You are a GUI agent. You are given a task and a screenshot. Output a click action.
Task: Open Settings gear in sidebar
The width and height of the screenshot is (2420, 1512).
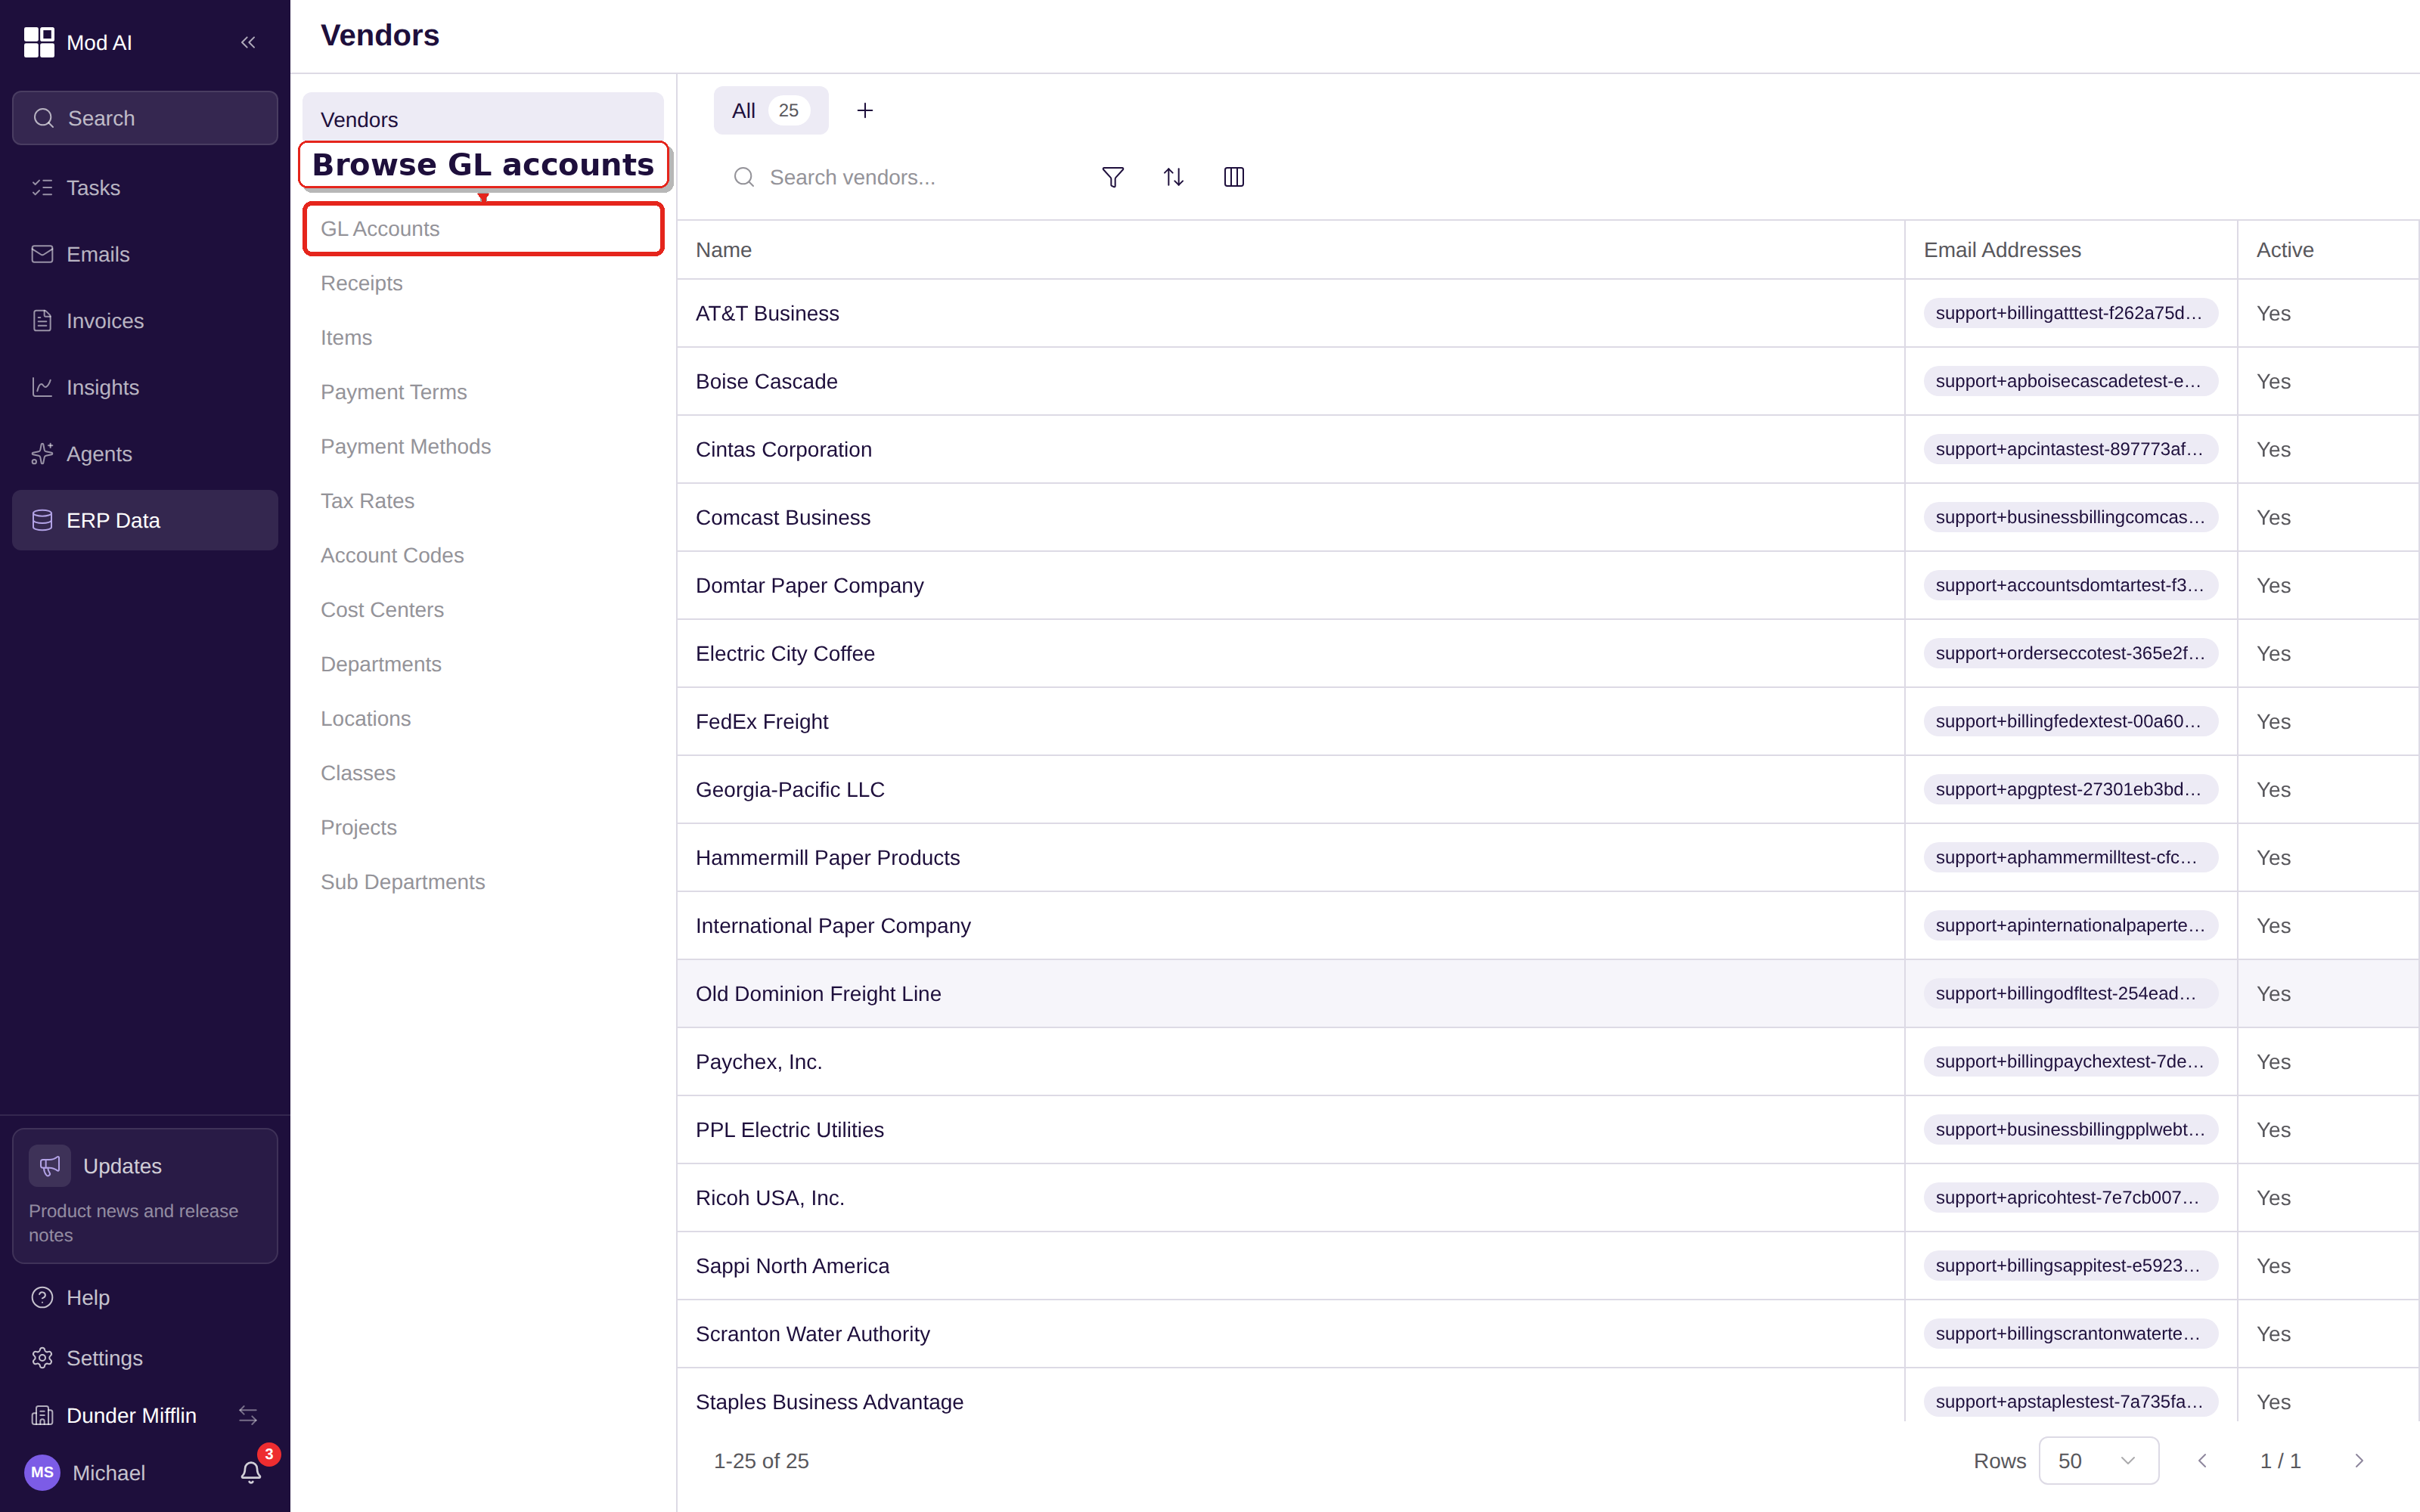pyautogui.click(x=145, y=1358)
